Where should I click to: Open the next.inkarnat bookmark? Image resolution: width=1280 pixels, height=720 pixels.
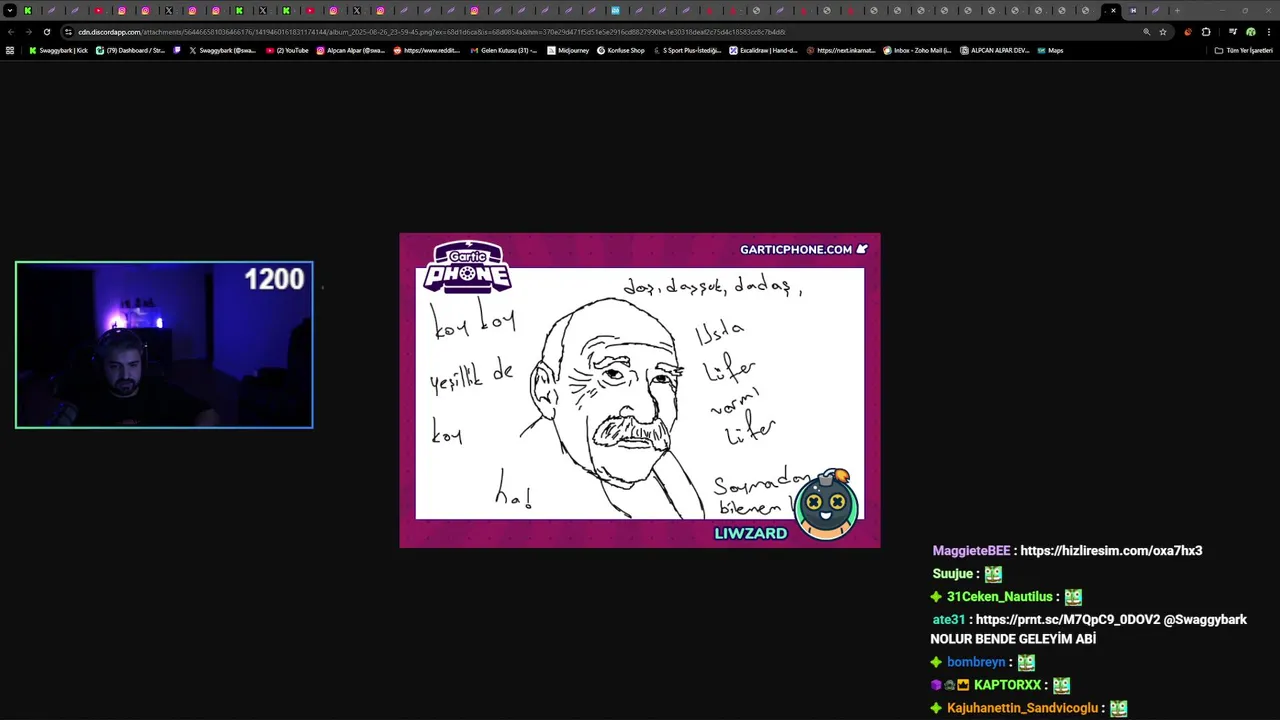coord(841,50)
